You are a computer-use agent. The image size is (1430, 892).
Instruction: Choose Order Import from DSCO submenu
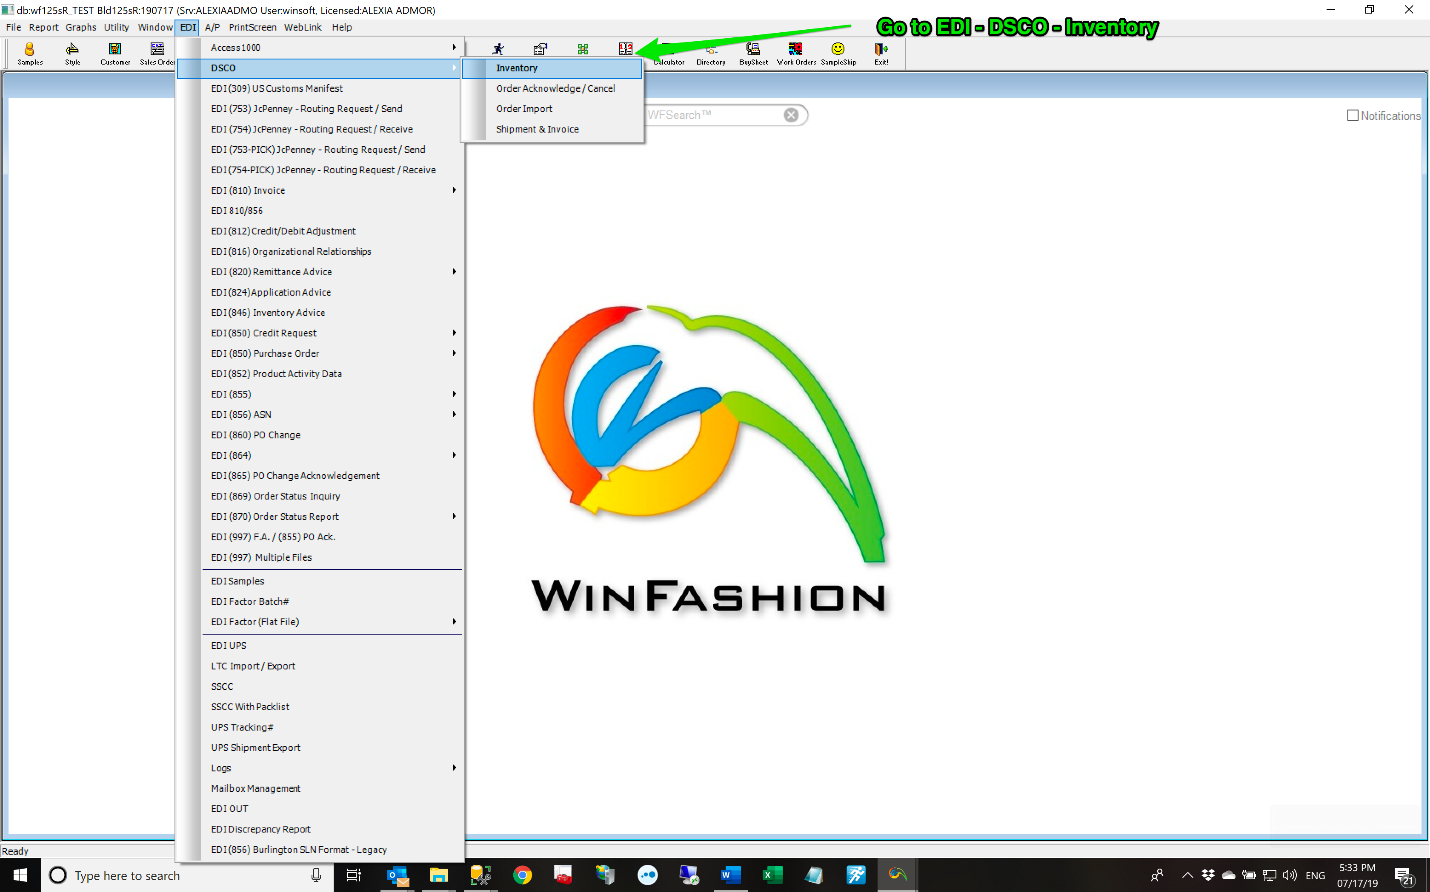point(552,109)
